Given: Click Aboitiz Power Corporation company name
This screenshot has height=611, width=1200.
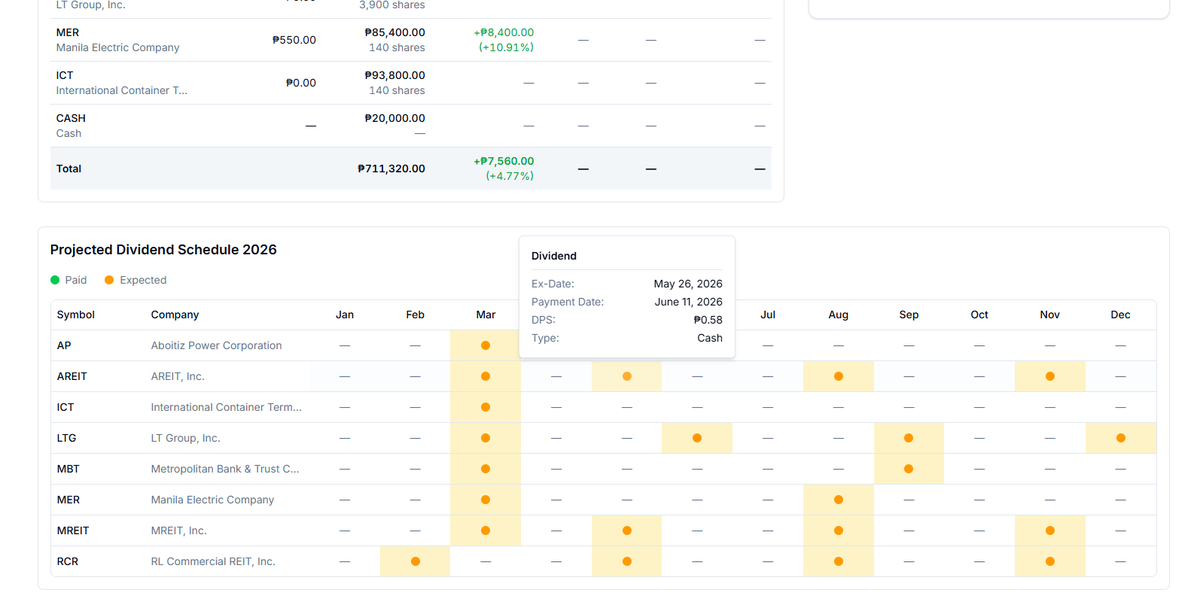Looking at the screenshot, I should coord(216,345).
